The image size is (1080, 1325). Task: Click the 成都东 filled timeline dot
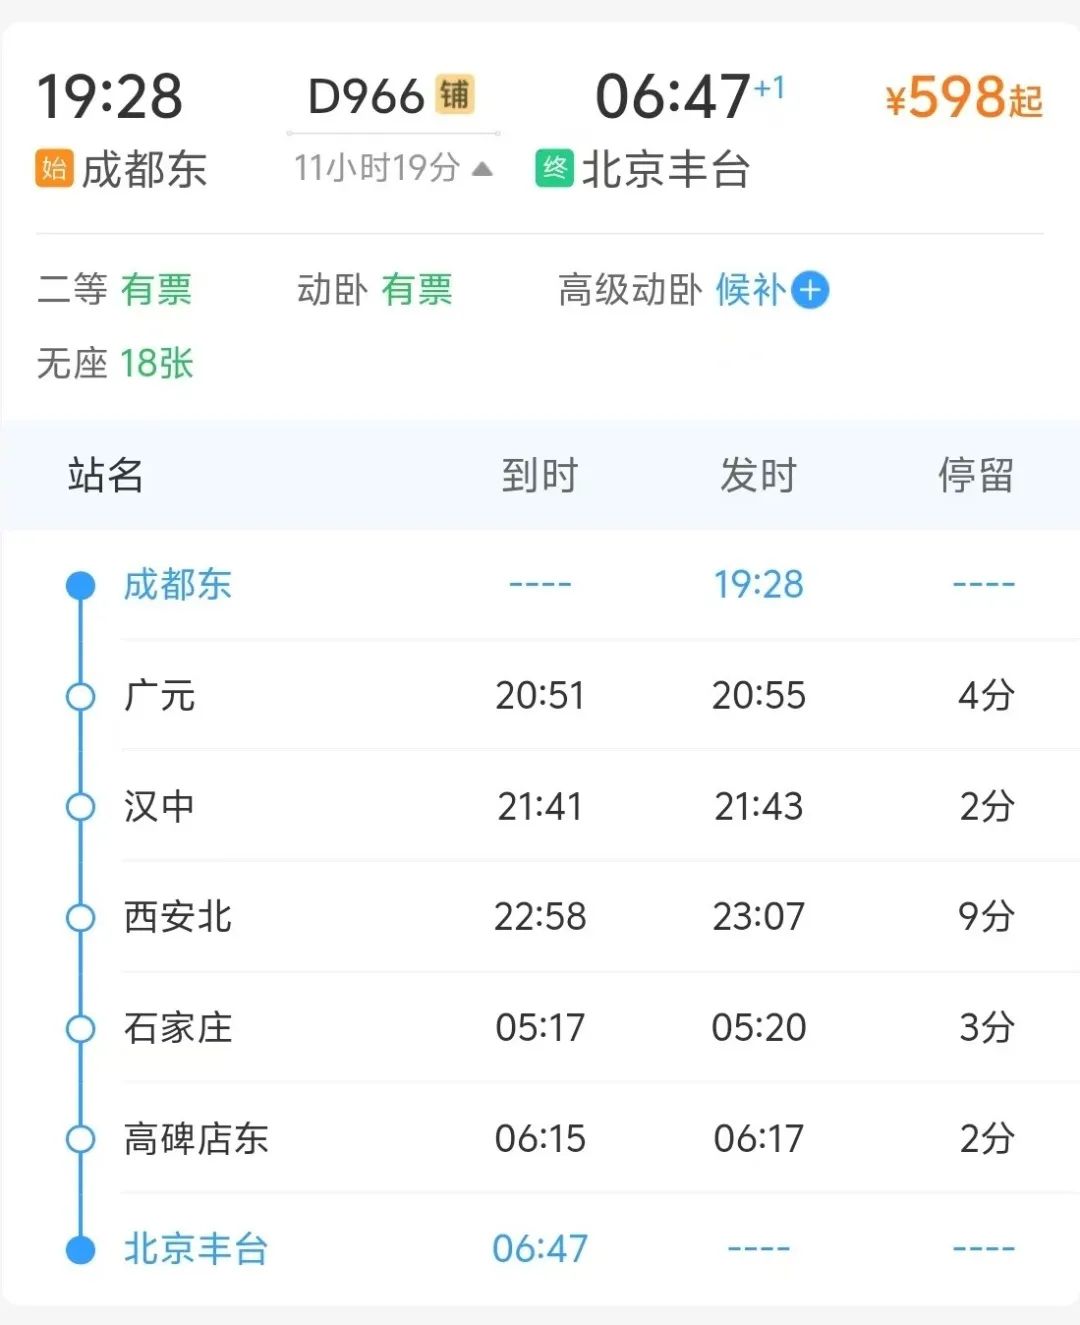80,585
